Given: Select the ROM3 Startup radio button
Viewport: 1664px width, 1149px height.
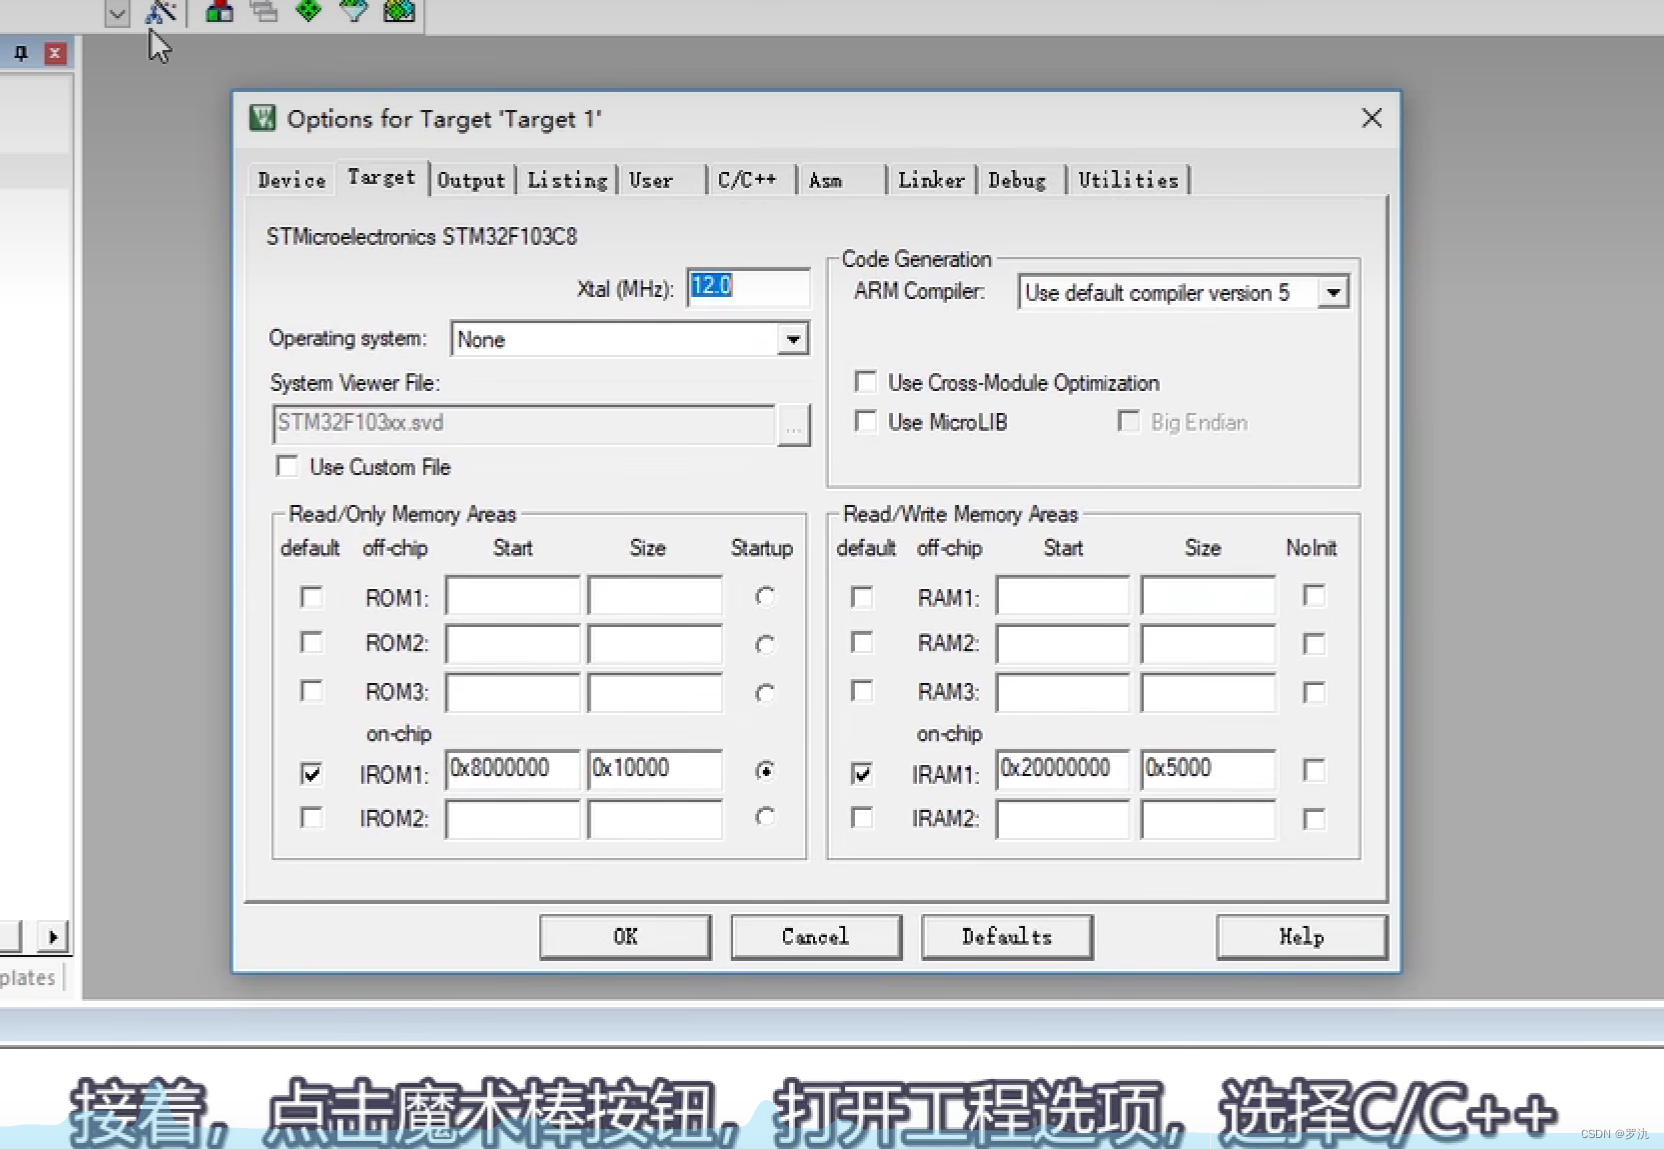Looking at the screenshot, I should coord(765,692).
